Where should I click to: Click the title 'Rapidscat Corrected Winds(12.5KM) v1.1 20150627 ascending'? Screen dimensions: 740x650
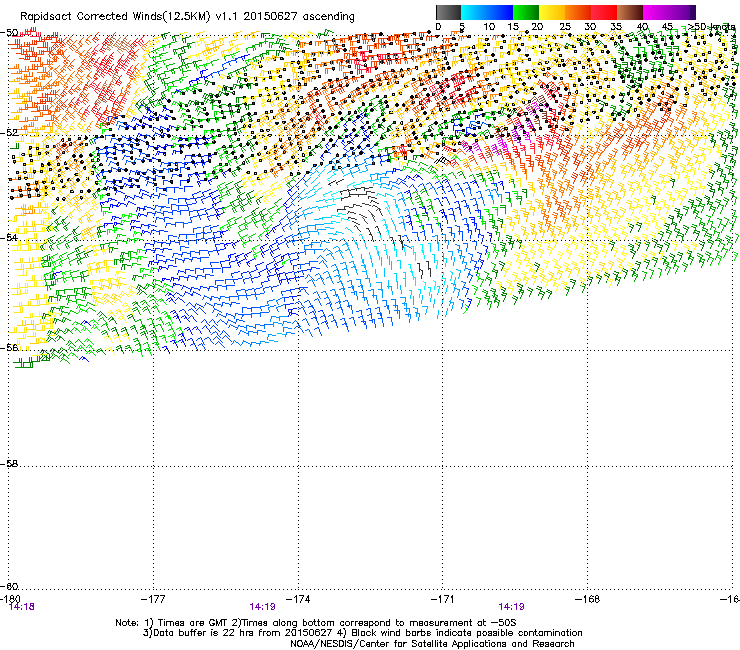[187, 17]
